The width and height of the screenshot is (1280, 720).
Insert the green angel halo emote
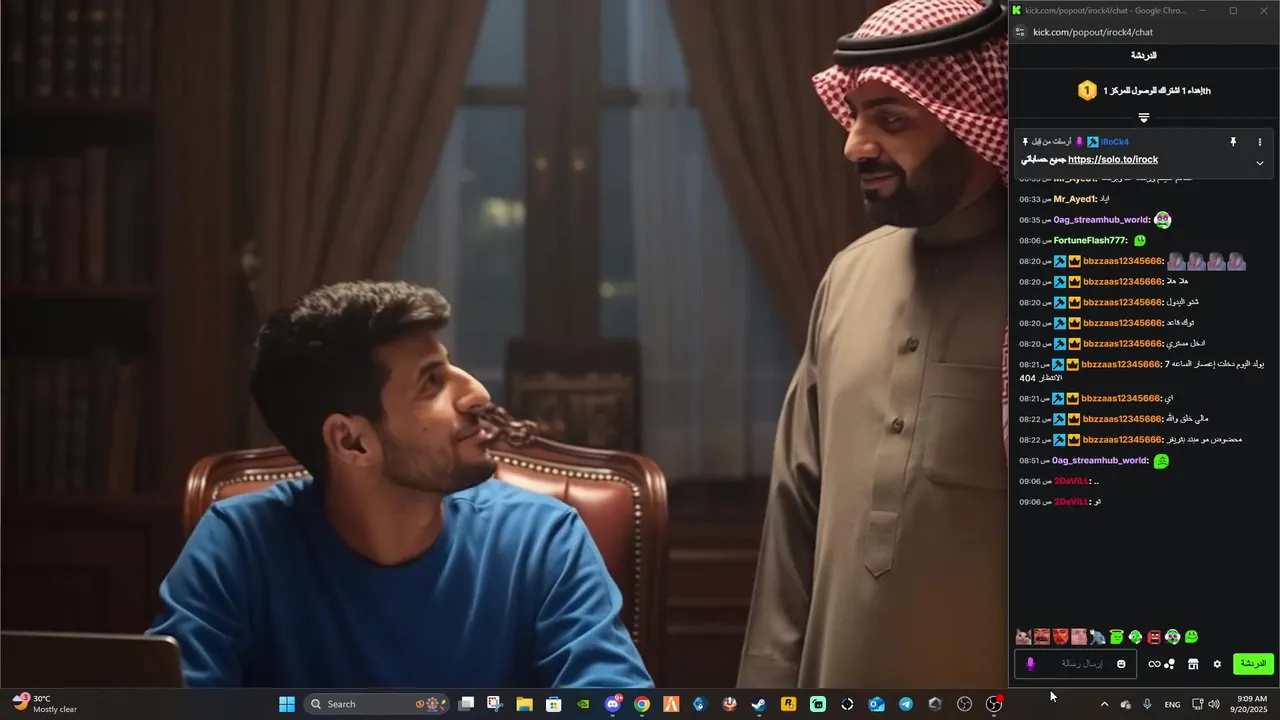click(x=1116, y=636)
